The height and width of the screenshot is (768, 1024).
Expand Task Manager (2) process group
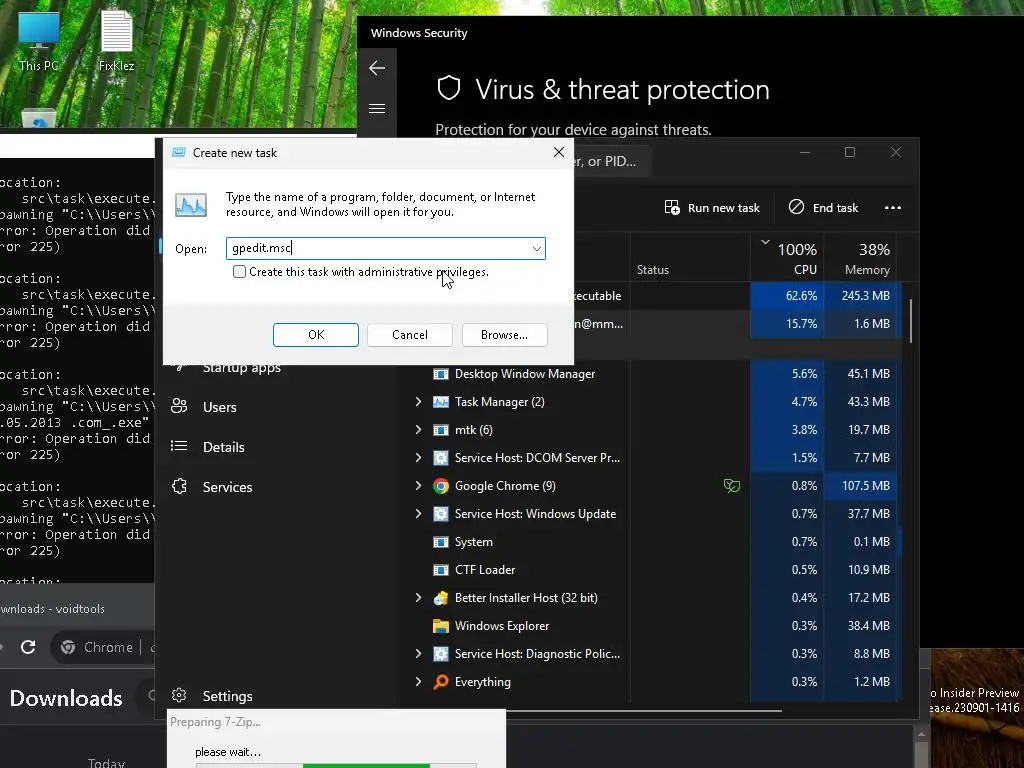418,402
